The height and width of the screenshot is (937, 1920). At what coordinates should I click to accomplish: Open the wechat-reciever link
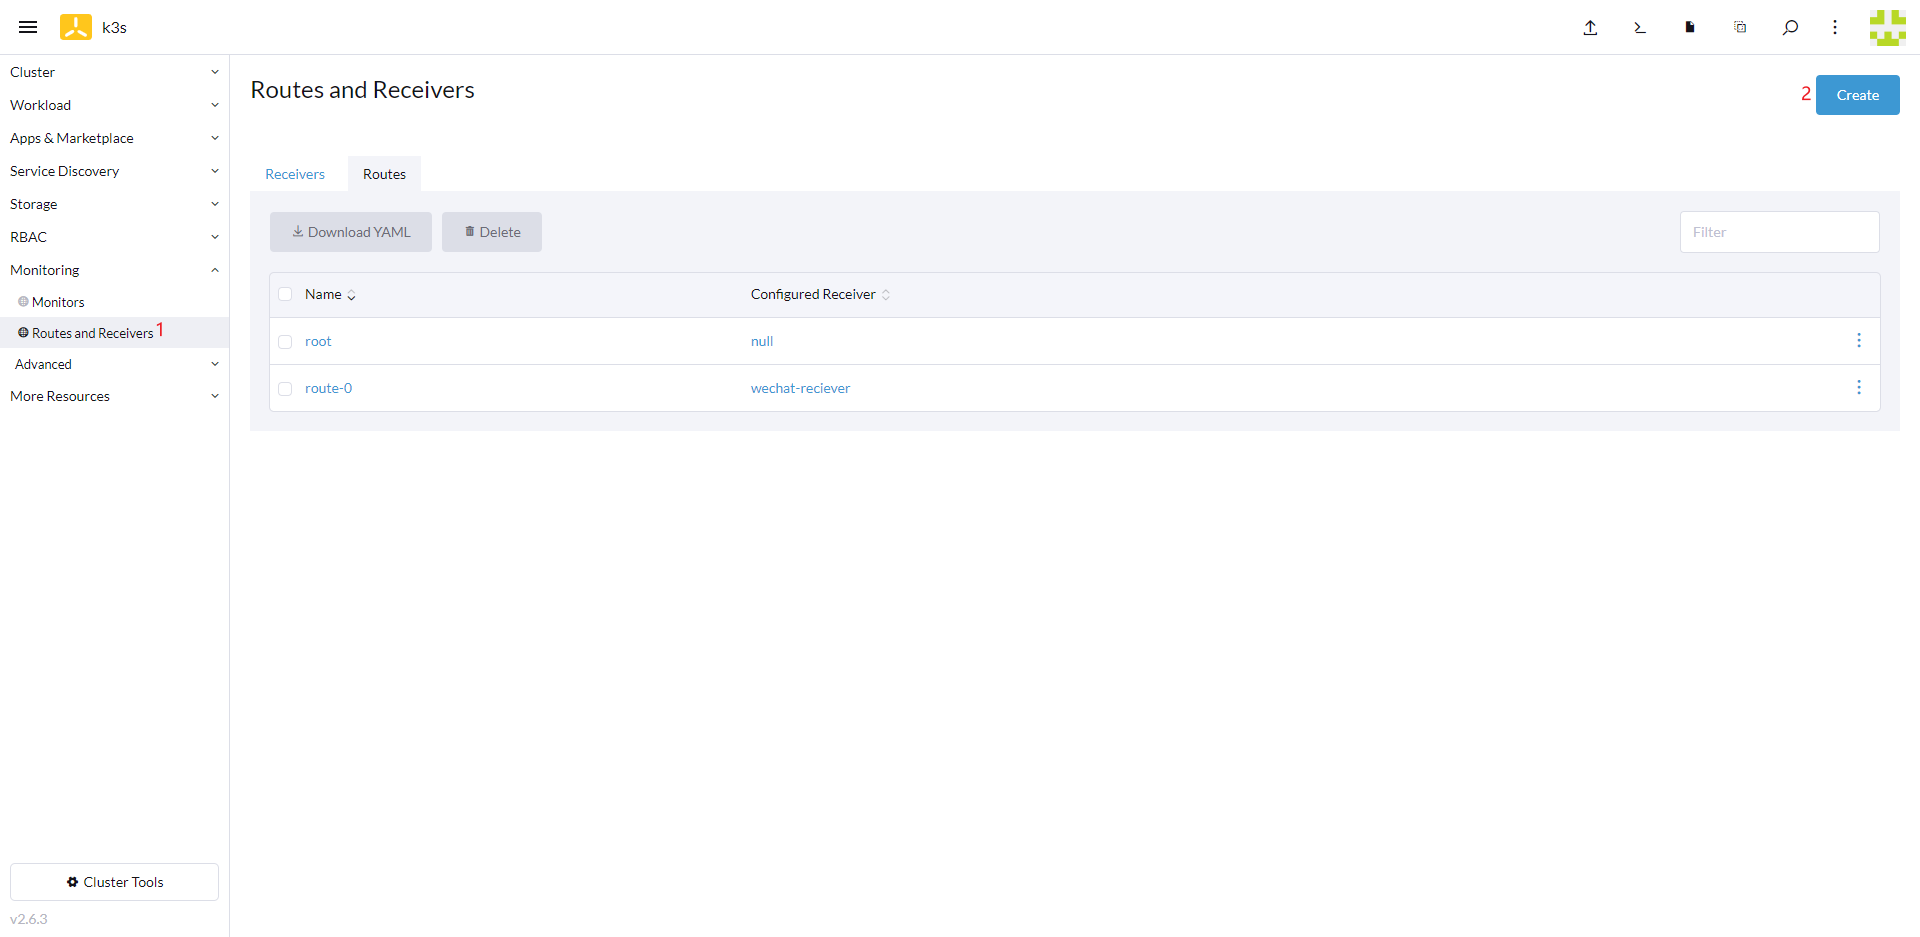pyautogui.click(x=800, y=388)
